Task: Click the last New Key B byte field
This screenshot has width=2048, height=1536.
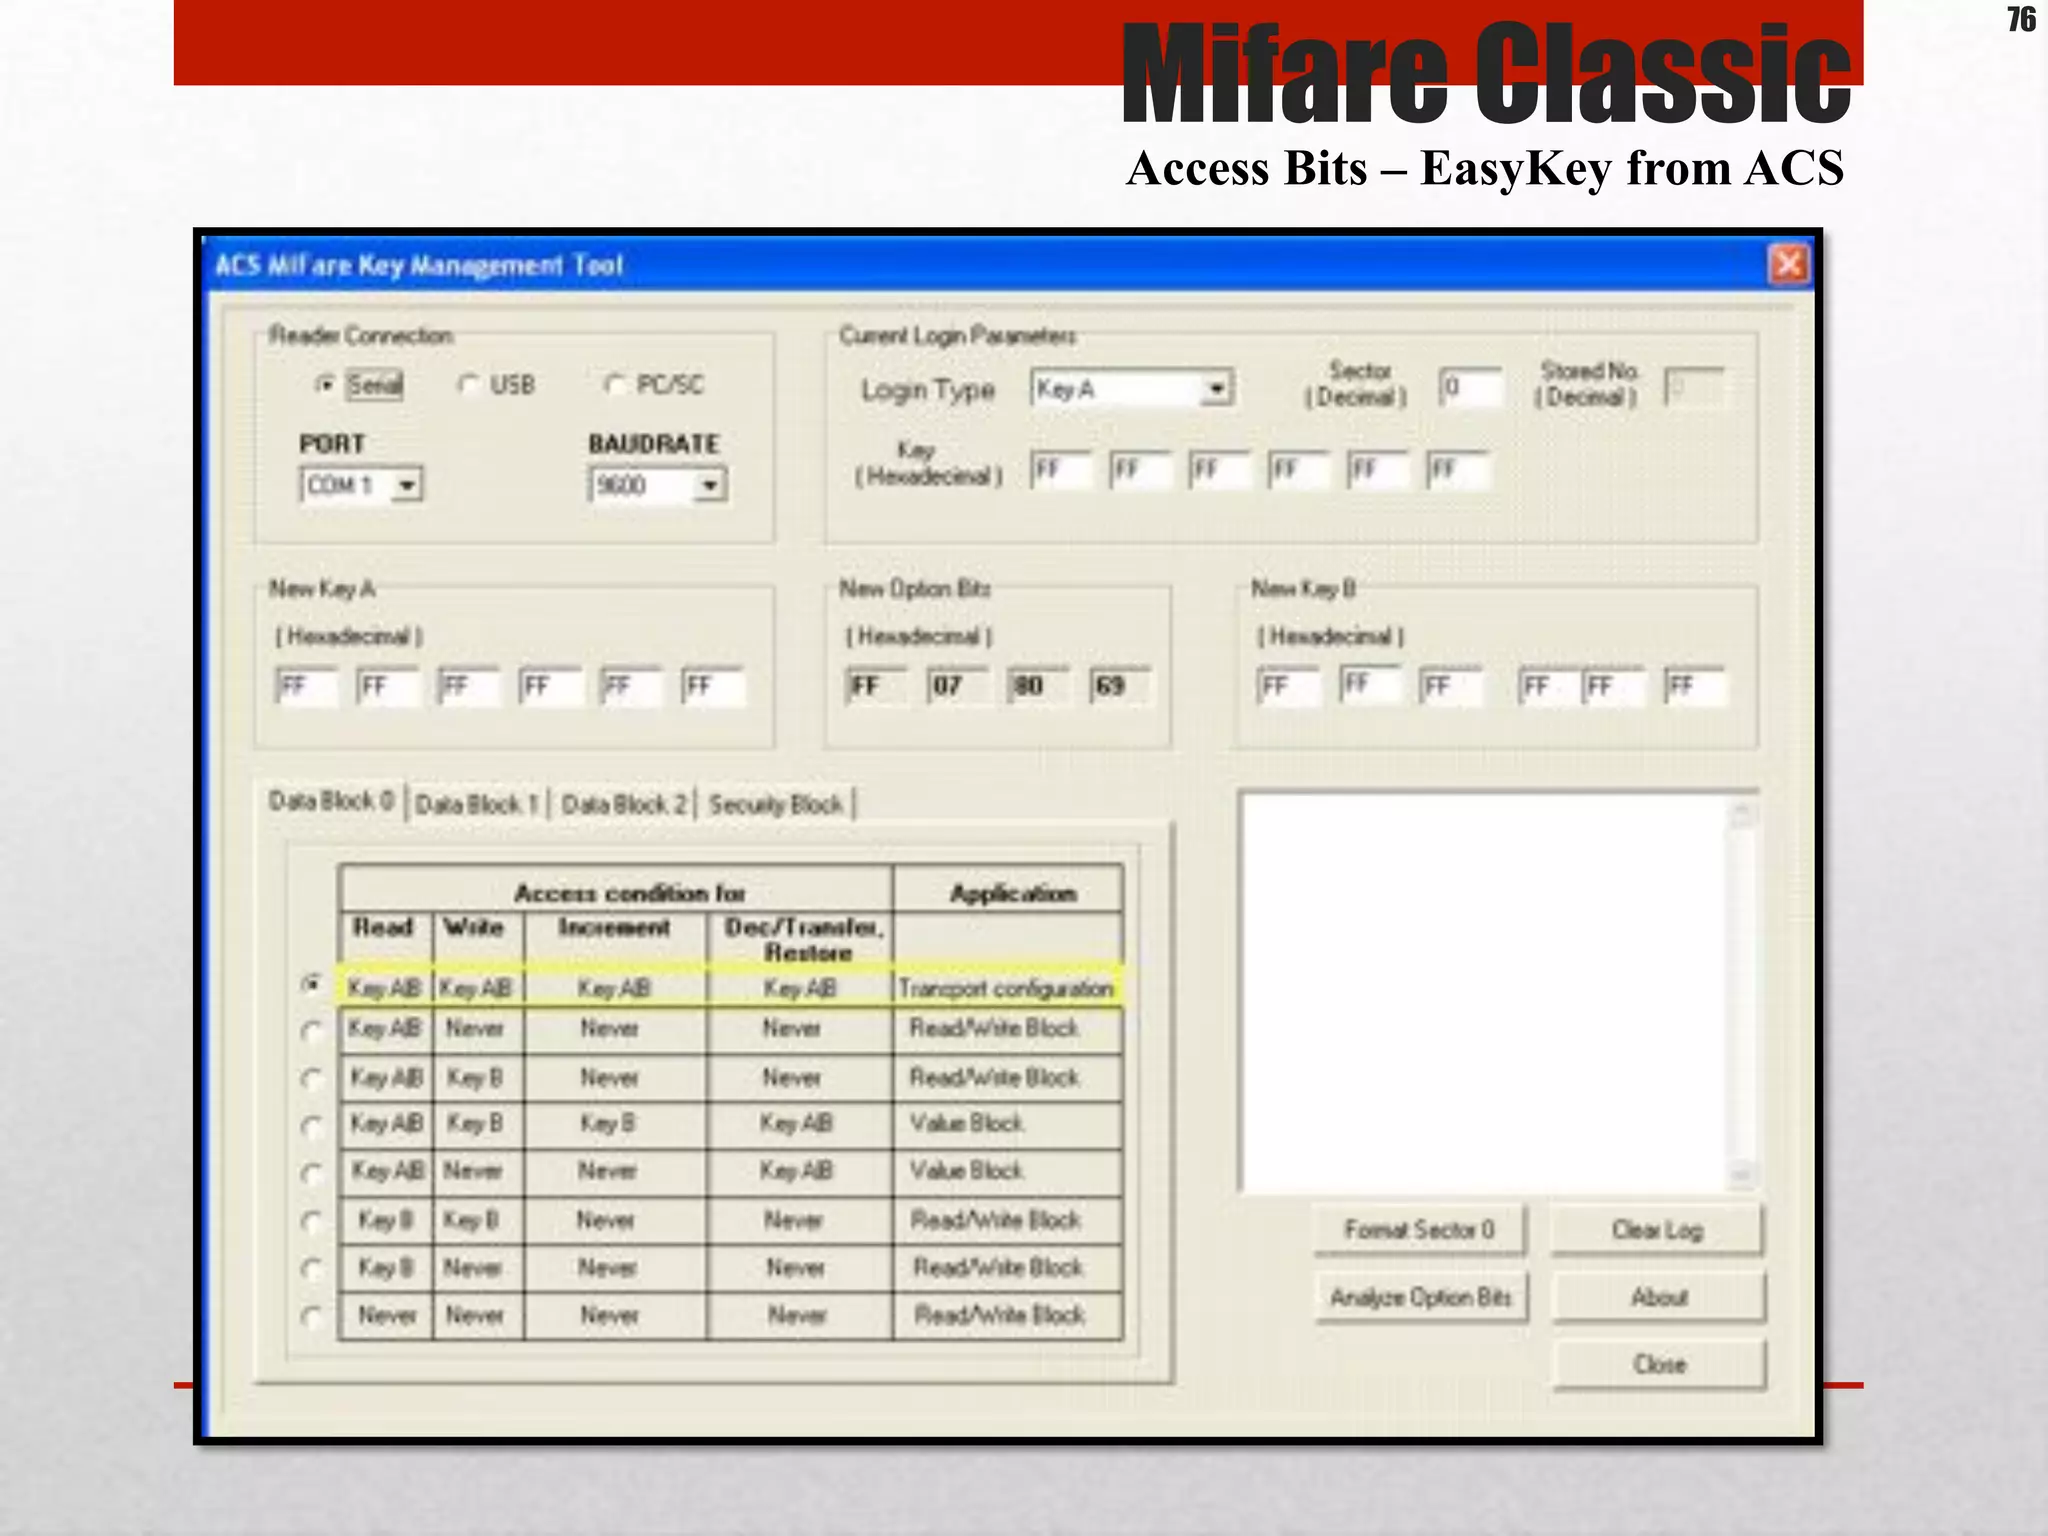Action: [x=1695, y=687]
